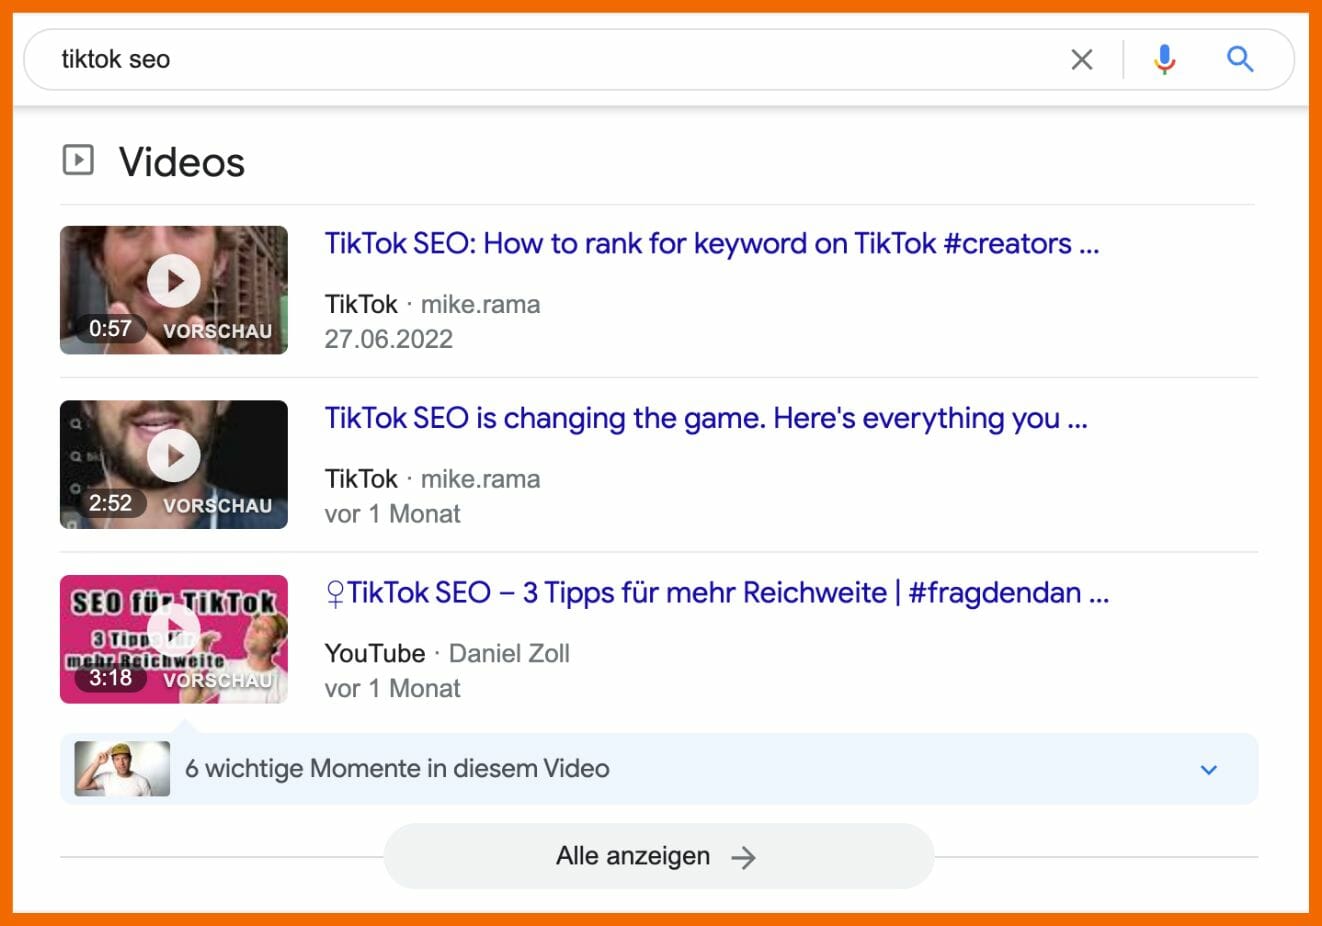Image resolution: width=1322 pixels, height=926 pixels.
Task: Click the SEO für TikTok thumbnail
Action: coord(173,639)
